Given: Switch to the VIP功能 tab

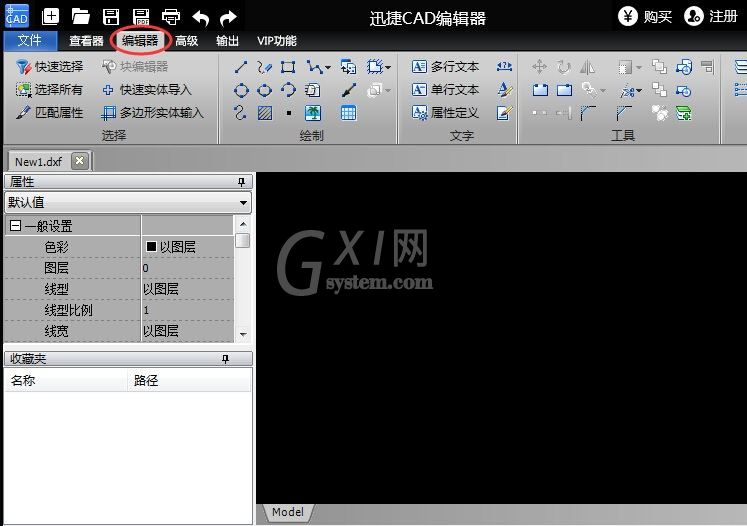Looking at the screenshot, I should tap(277, 41).
